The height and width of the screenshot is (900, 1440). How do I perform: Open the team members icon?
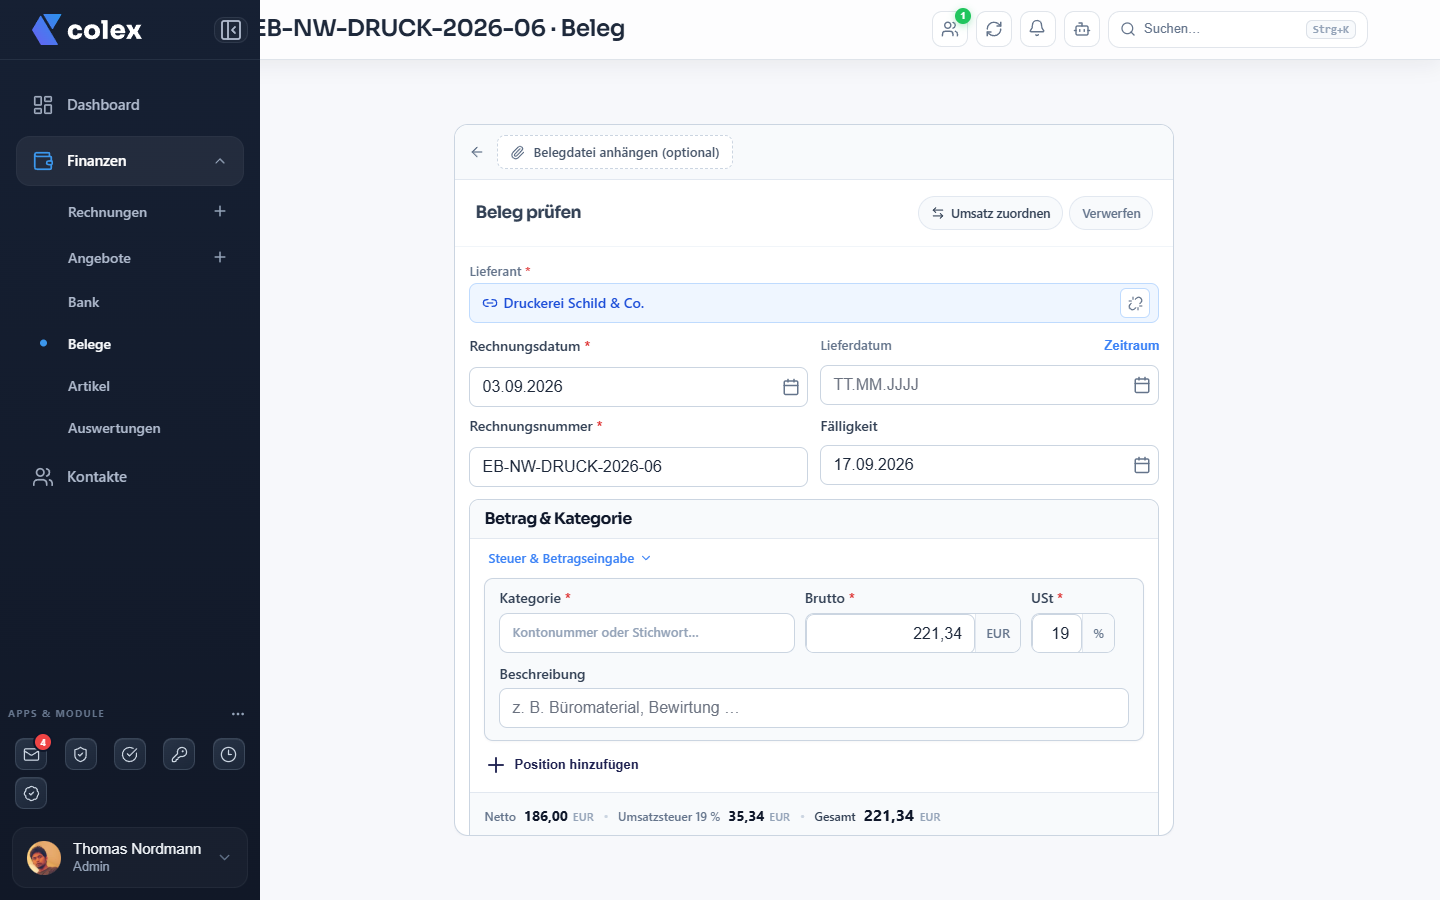point(950,29)
